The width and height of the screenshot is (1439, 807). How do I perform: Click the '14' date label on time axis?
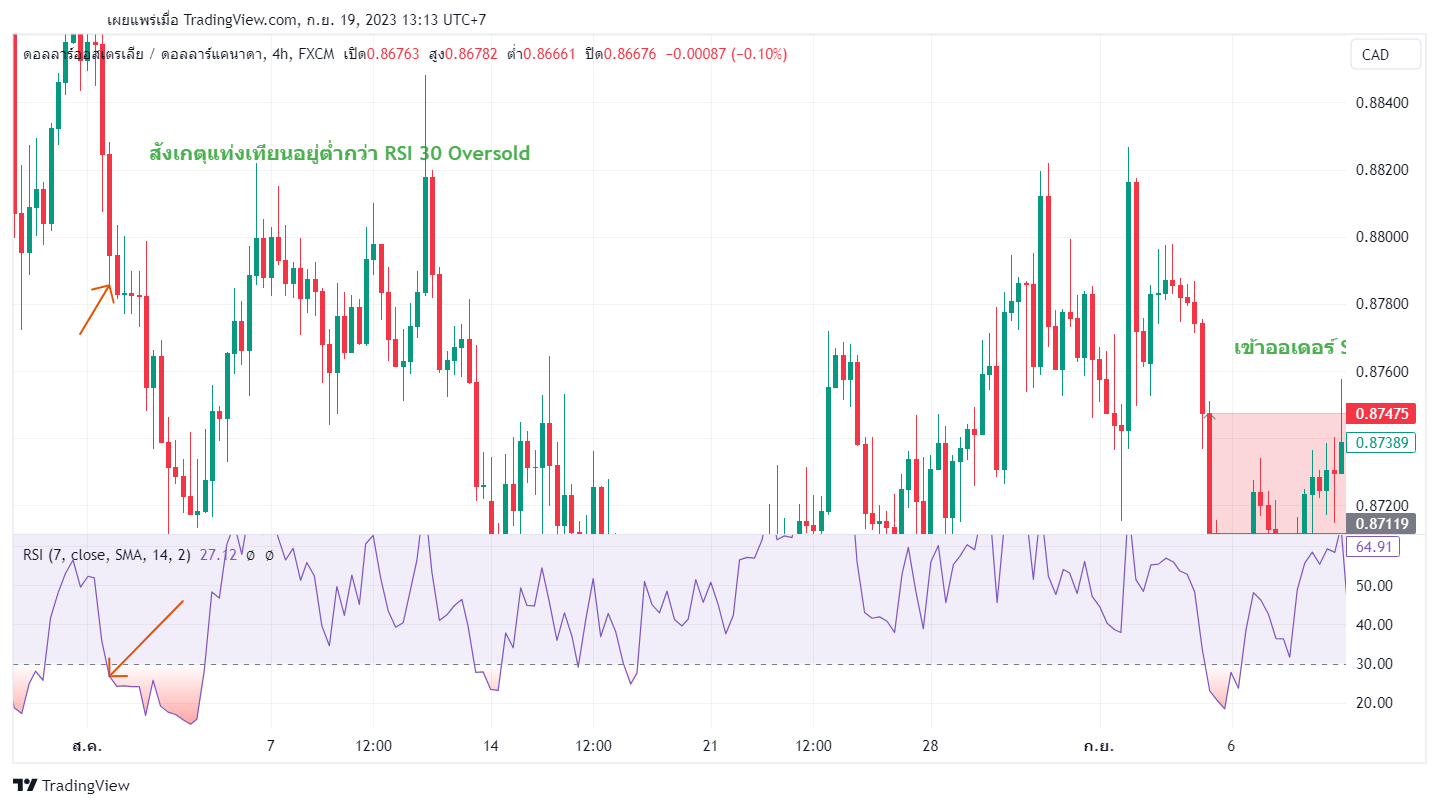point(490,746)
